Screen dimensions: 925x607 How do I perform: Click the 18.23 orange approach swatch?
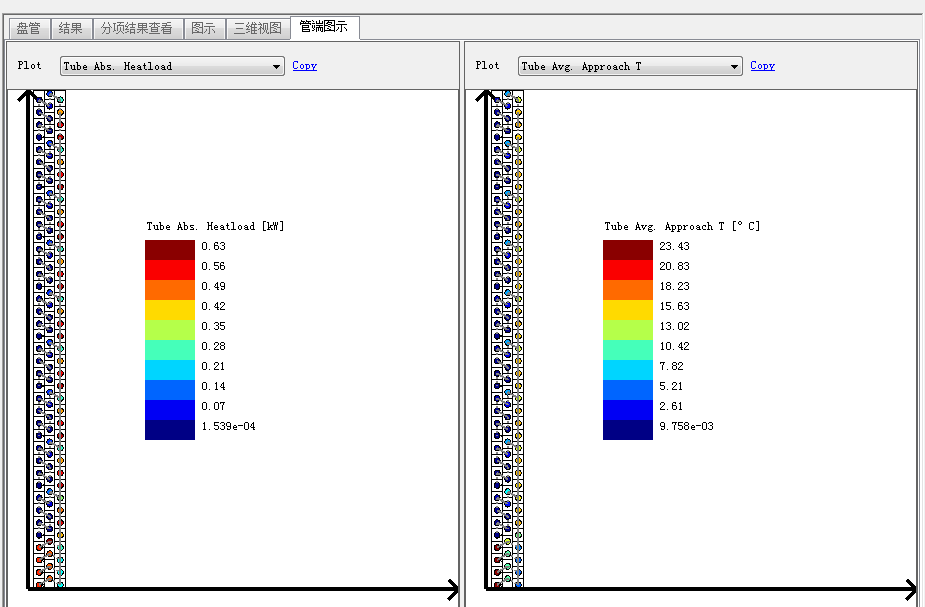(628, 290)
